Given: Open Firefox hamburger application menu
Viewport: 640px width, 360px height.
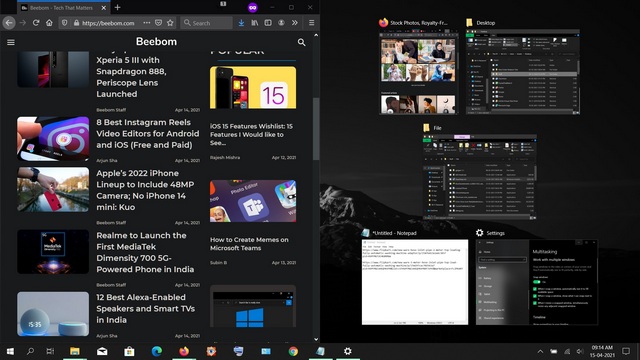Looking at the screenshot, I should pyautogui.click(x=311, y=23).
